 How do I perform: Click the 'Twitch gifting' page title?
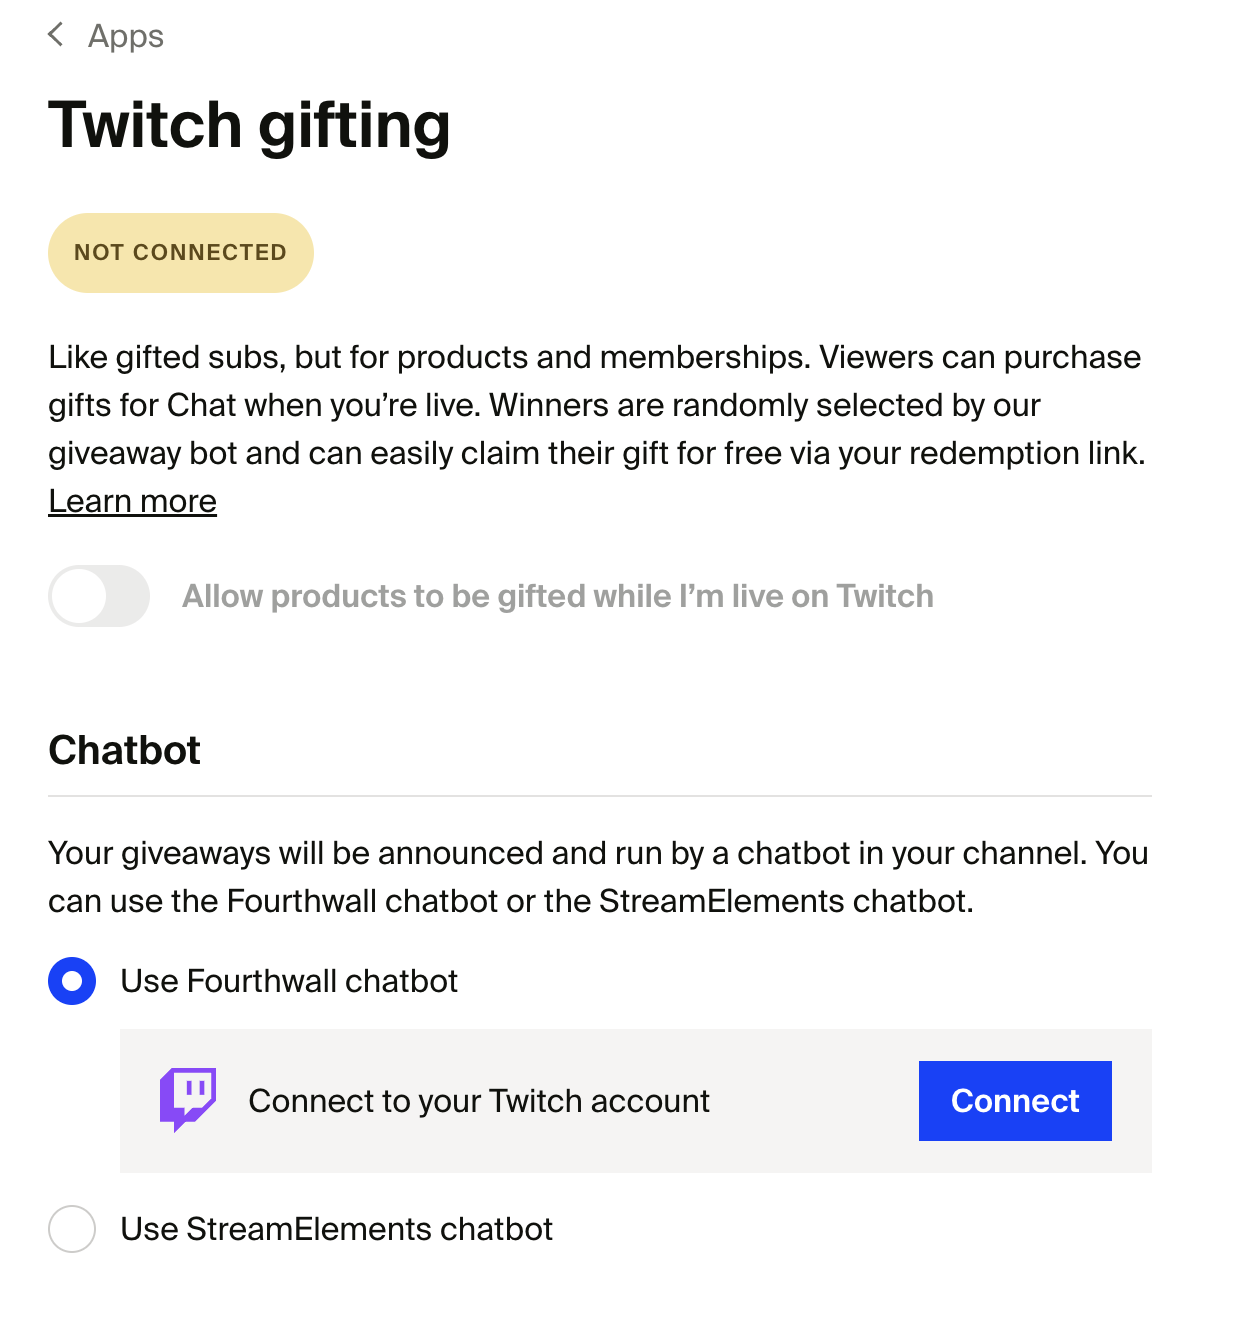pos(249,124)
